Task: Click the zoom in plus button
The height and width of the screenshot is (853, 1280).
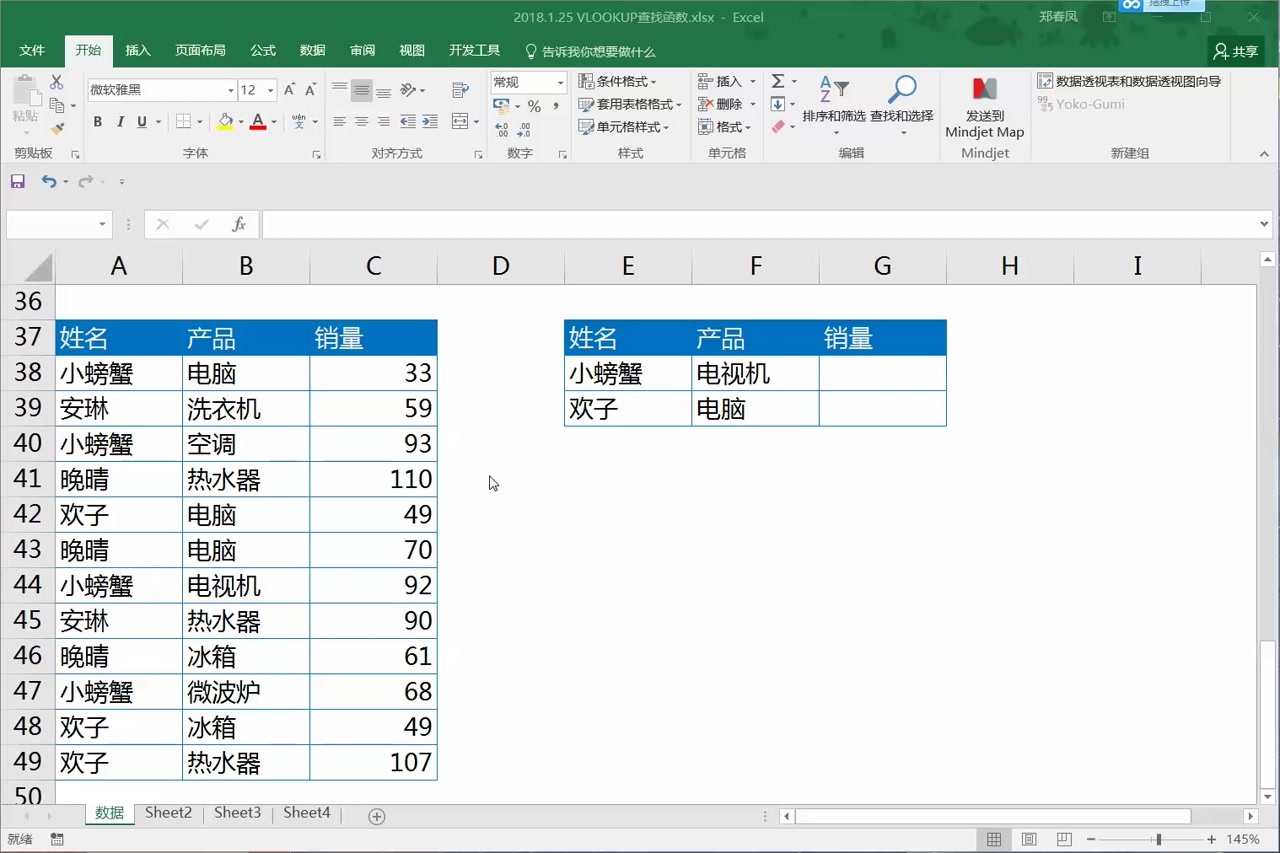Action: point(1212,840)
